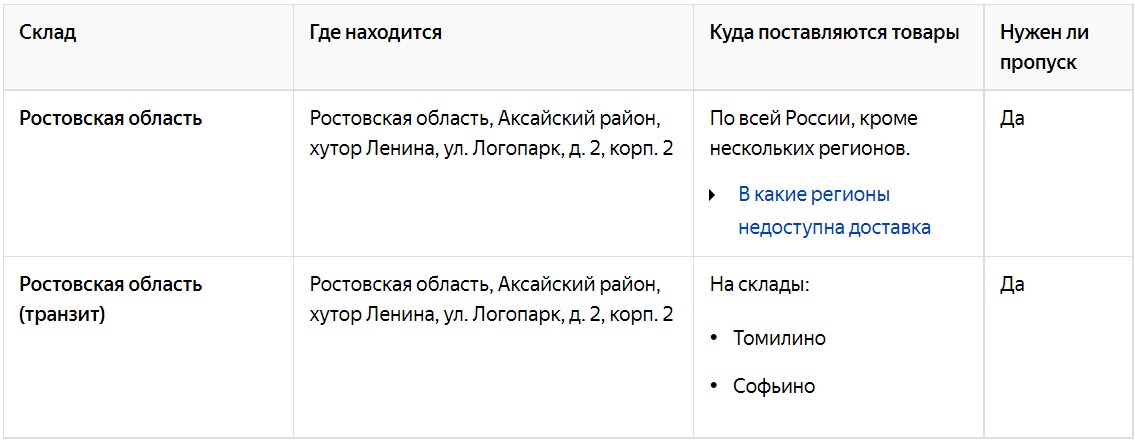Click the bullet point next to Томилино

[714, 340]
